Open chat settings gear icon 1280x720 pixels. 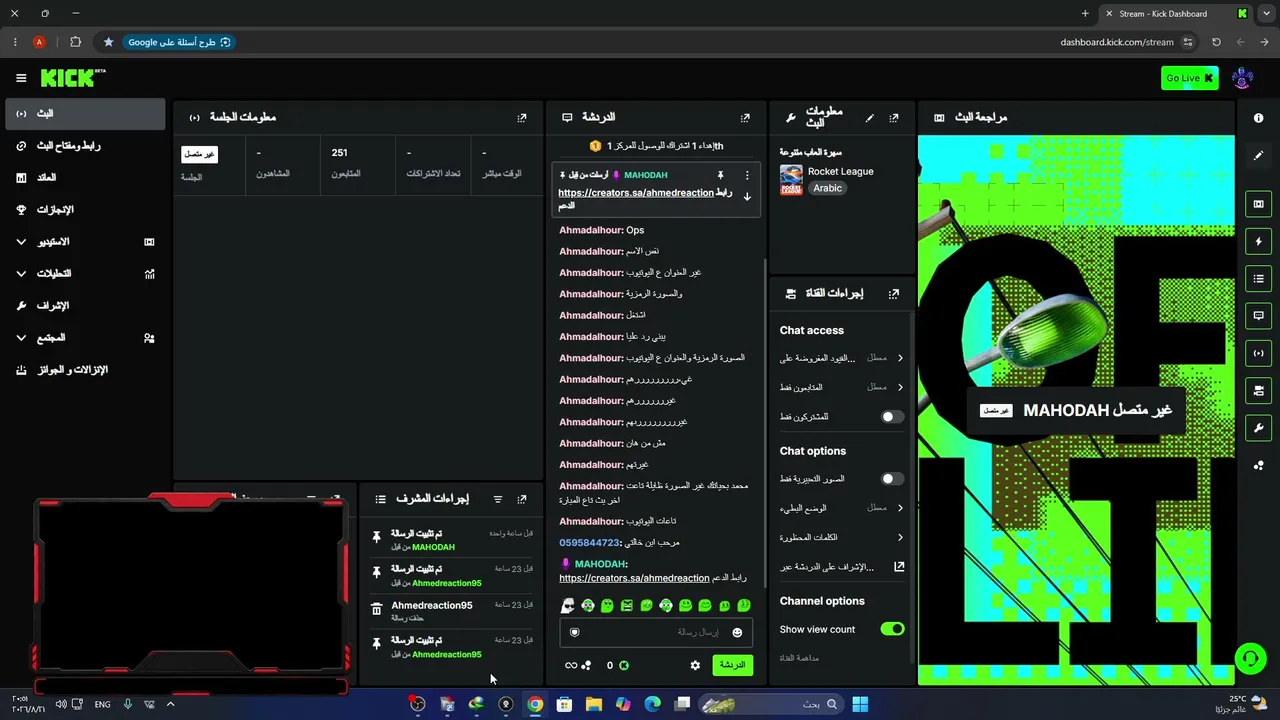point(695,665)
